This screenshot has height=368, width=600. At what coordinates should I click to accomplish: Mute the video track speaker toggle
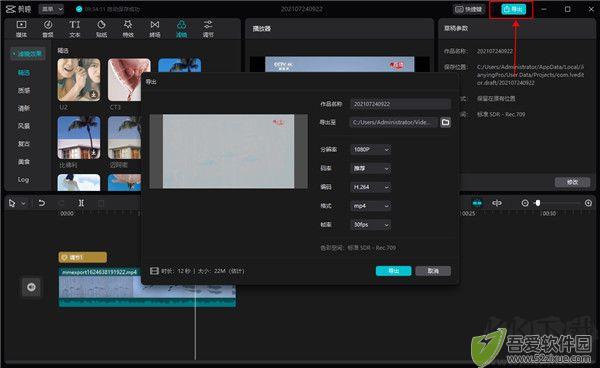tap(31, 287)
